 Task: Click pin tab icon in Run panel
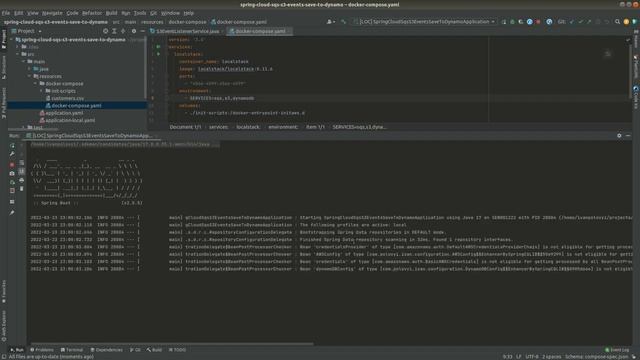[x=12, y=213]
